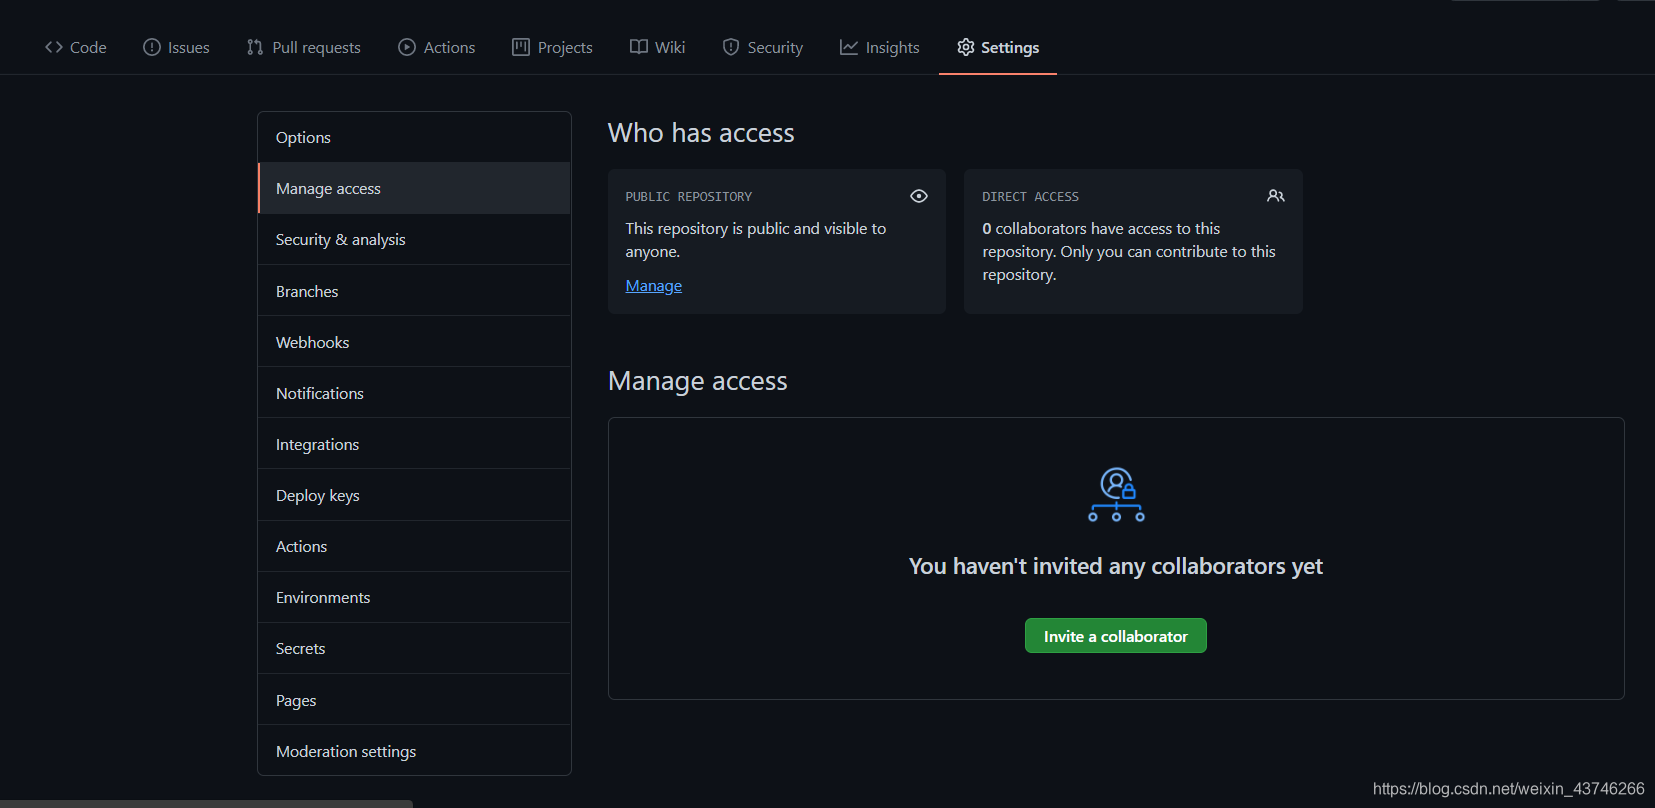
Task: Open Notifications settings
Action: click(414, 393)
